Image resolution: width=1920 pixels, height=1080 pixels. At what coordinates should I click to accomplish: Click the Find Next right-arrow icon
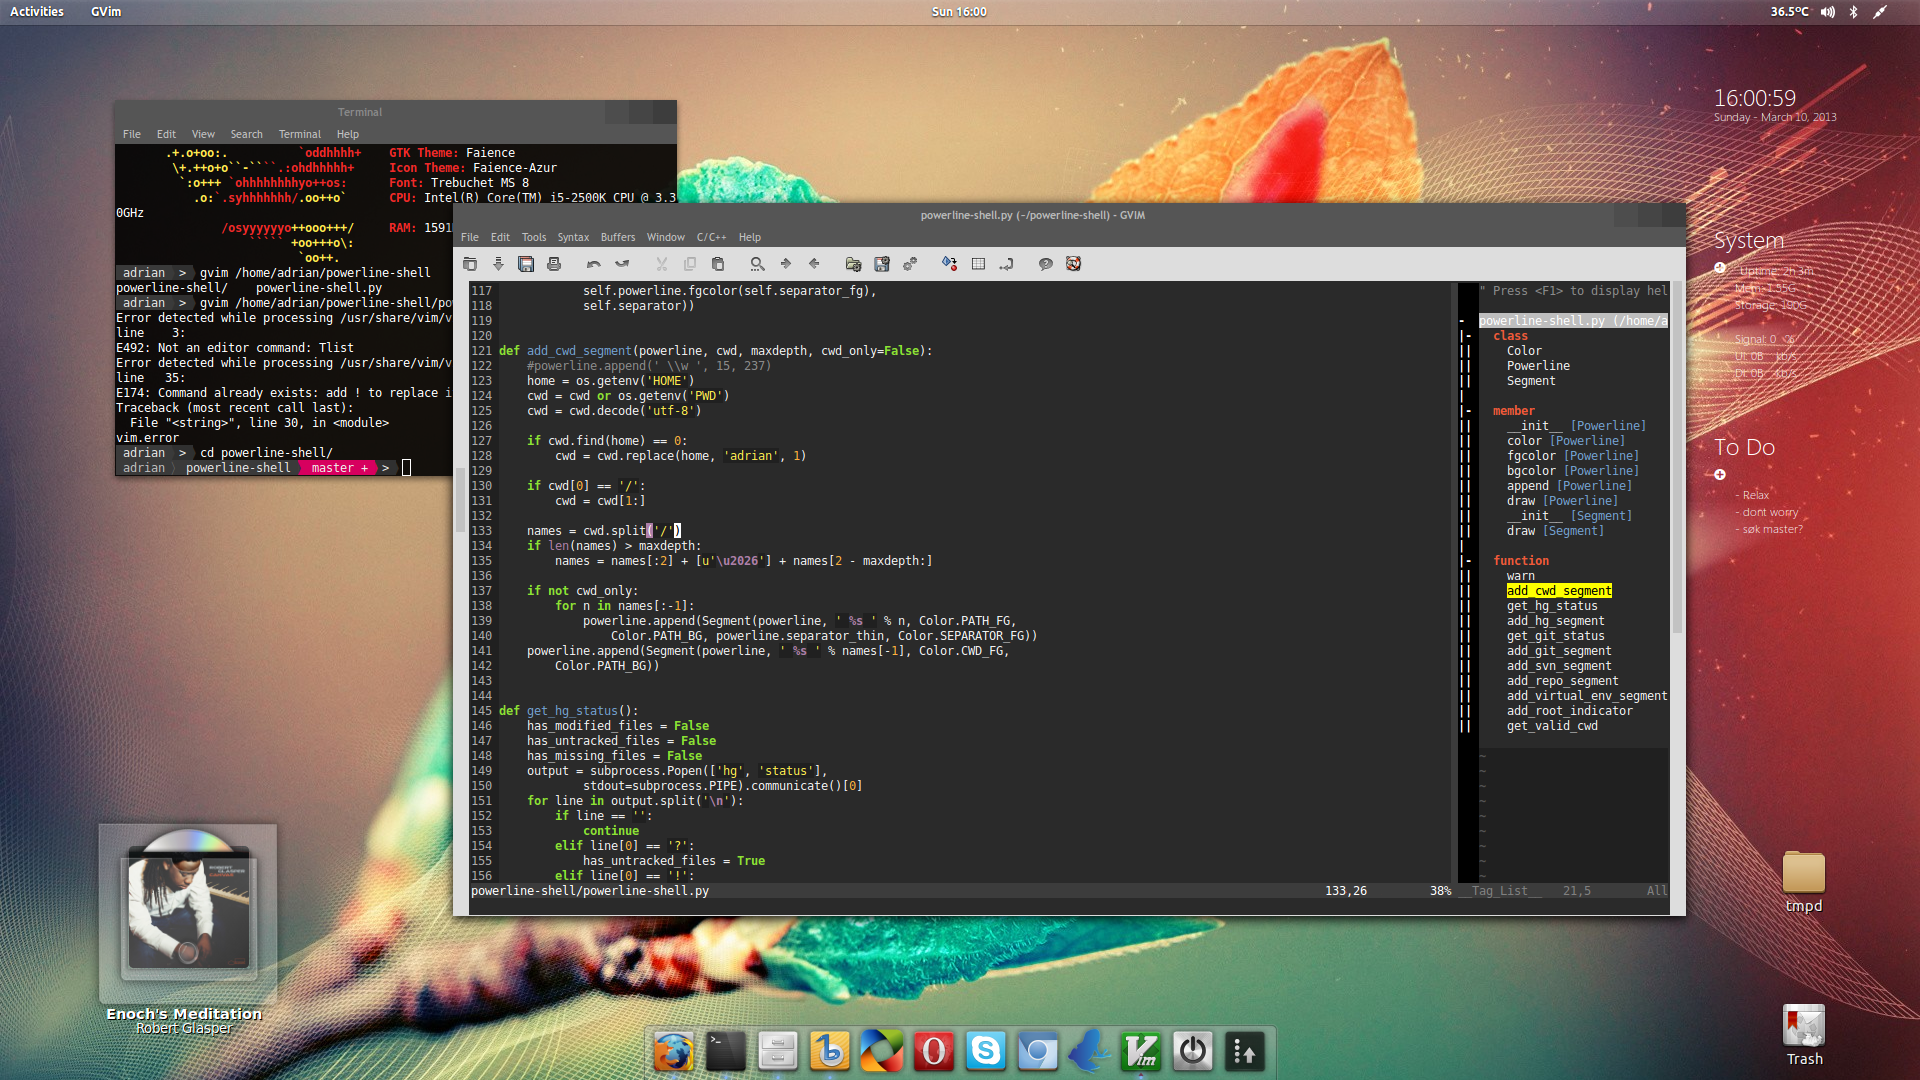point(785,264)
